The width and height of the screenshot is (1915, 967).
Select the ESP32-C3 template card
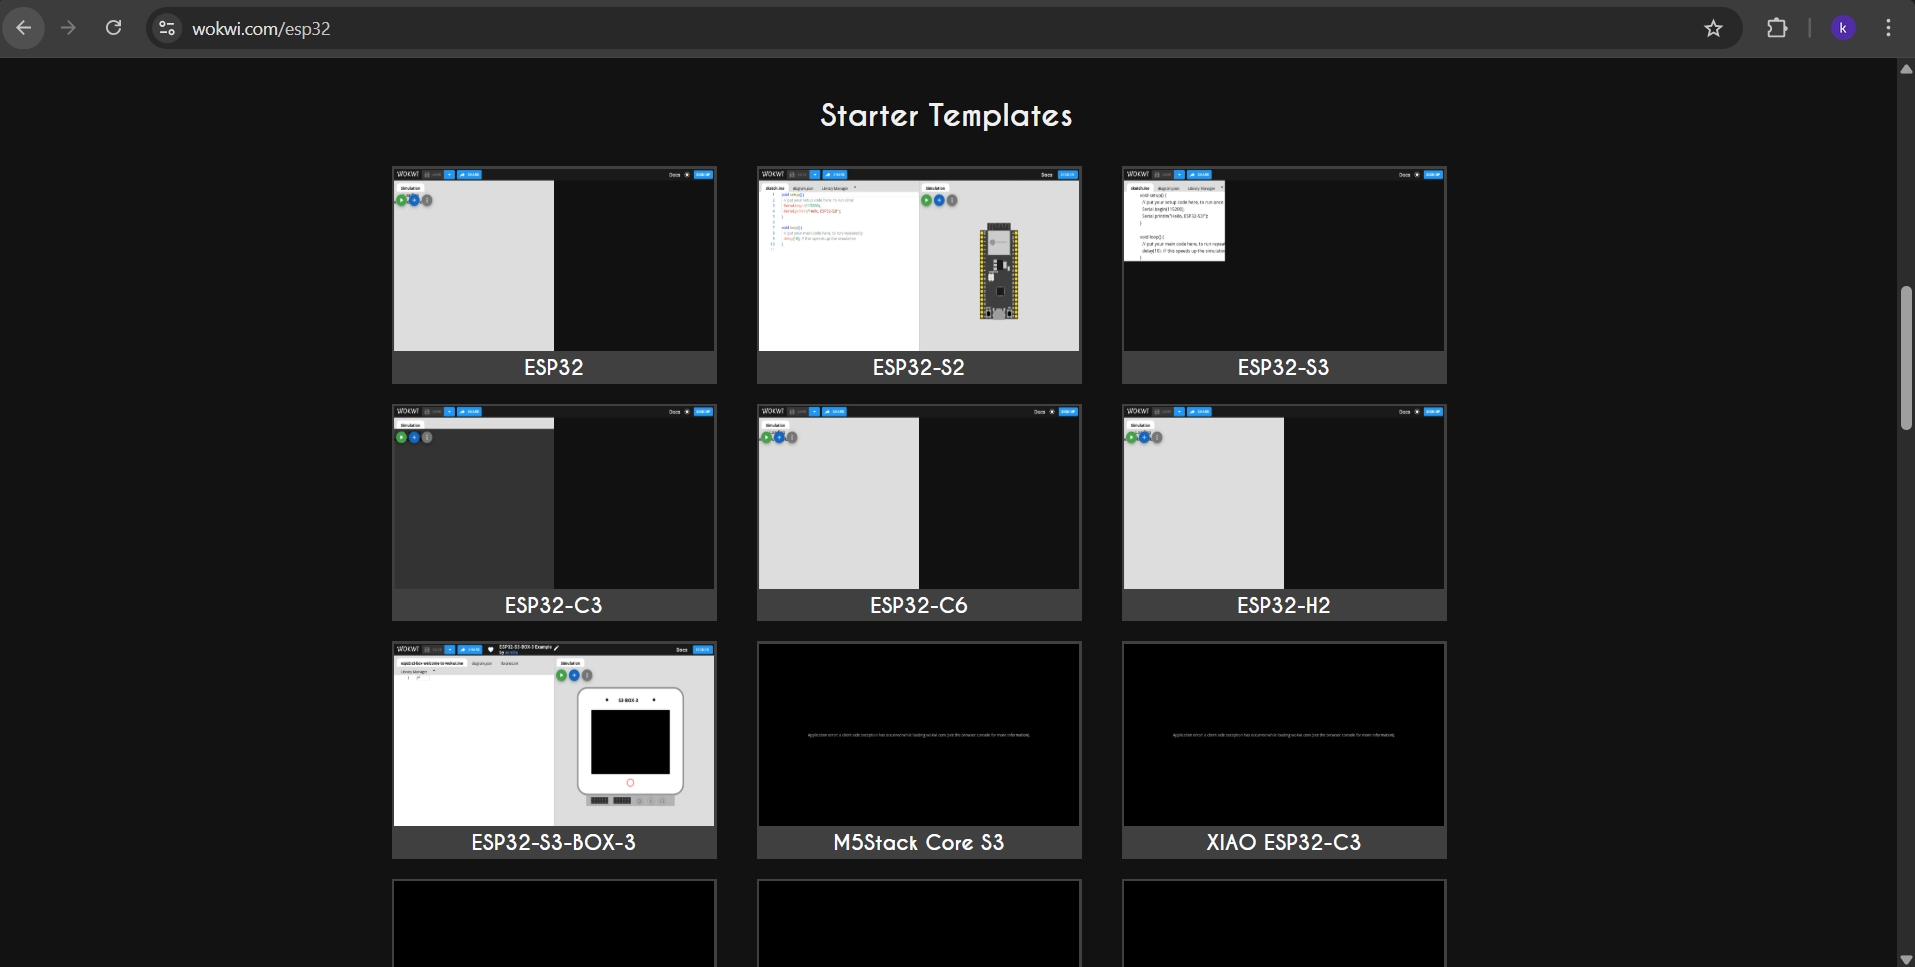click(554, 512)
